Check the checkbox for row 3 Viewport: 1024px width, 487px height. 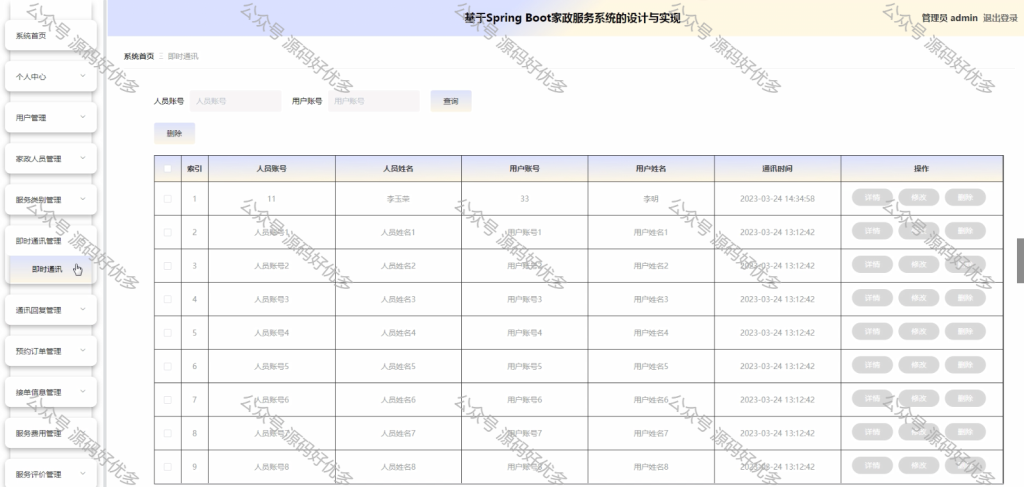[x=168, y=266]
